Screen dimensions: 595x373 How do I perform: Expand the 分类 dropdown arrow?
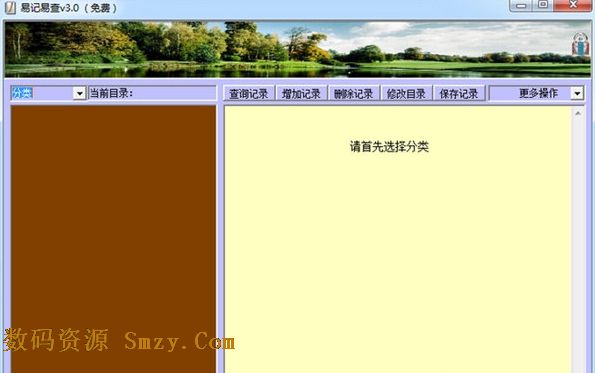pos(80,93)
